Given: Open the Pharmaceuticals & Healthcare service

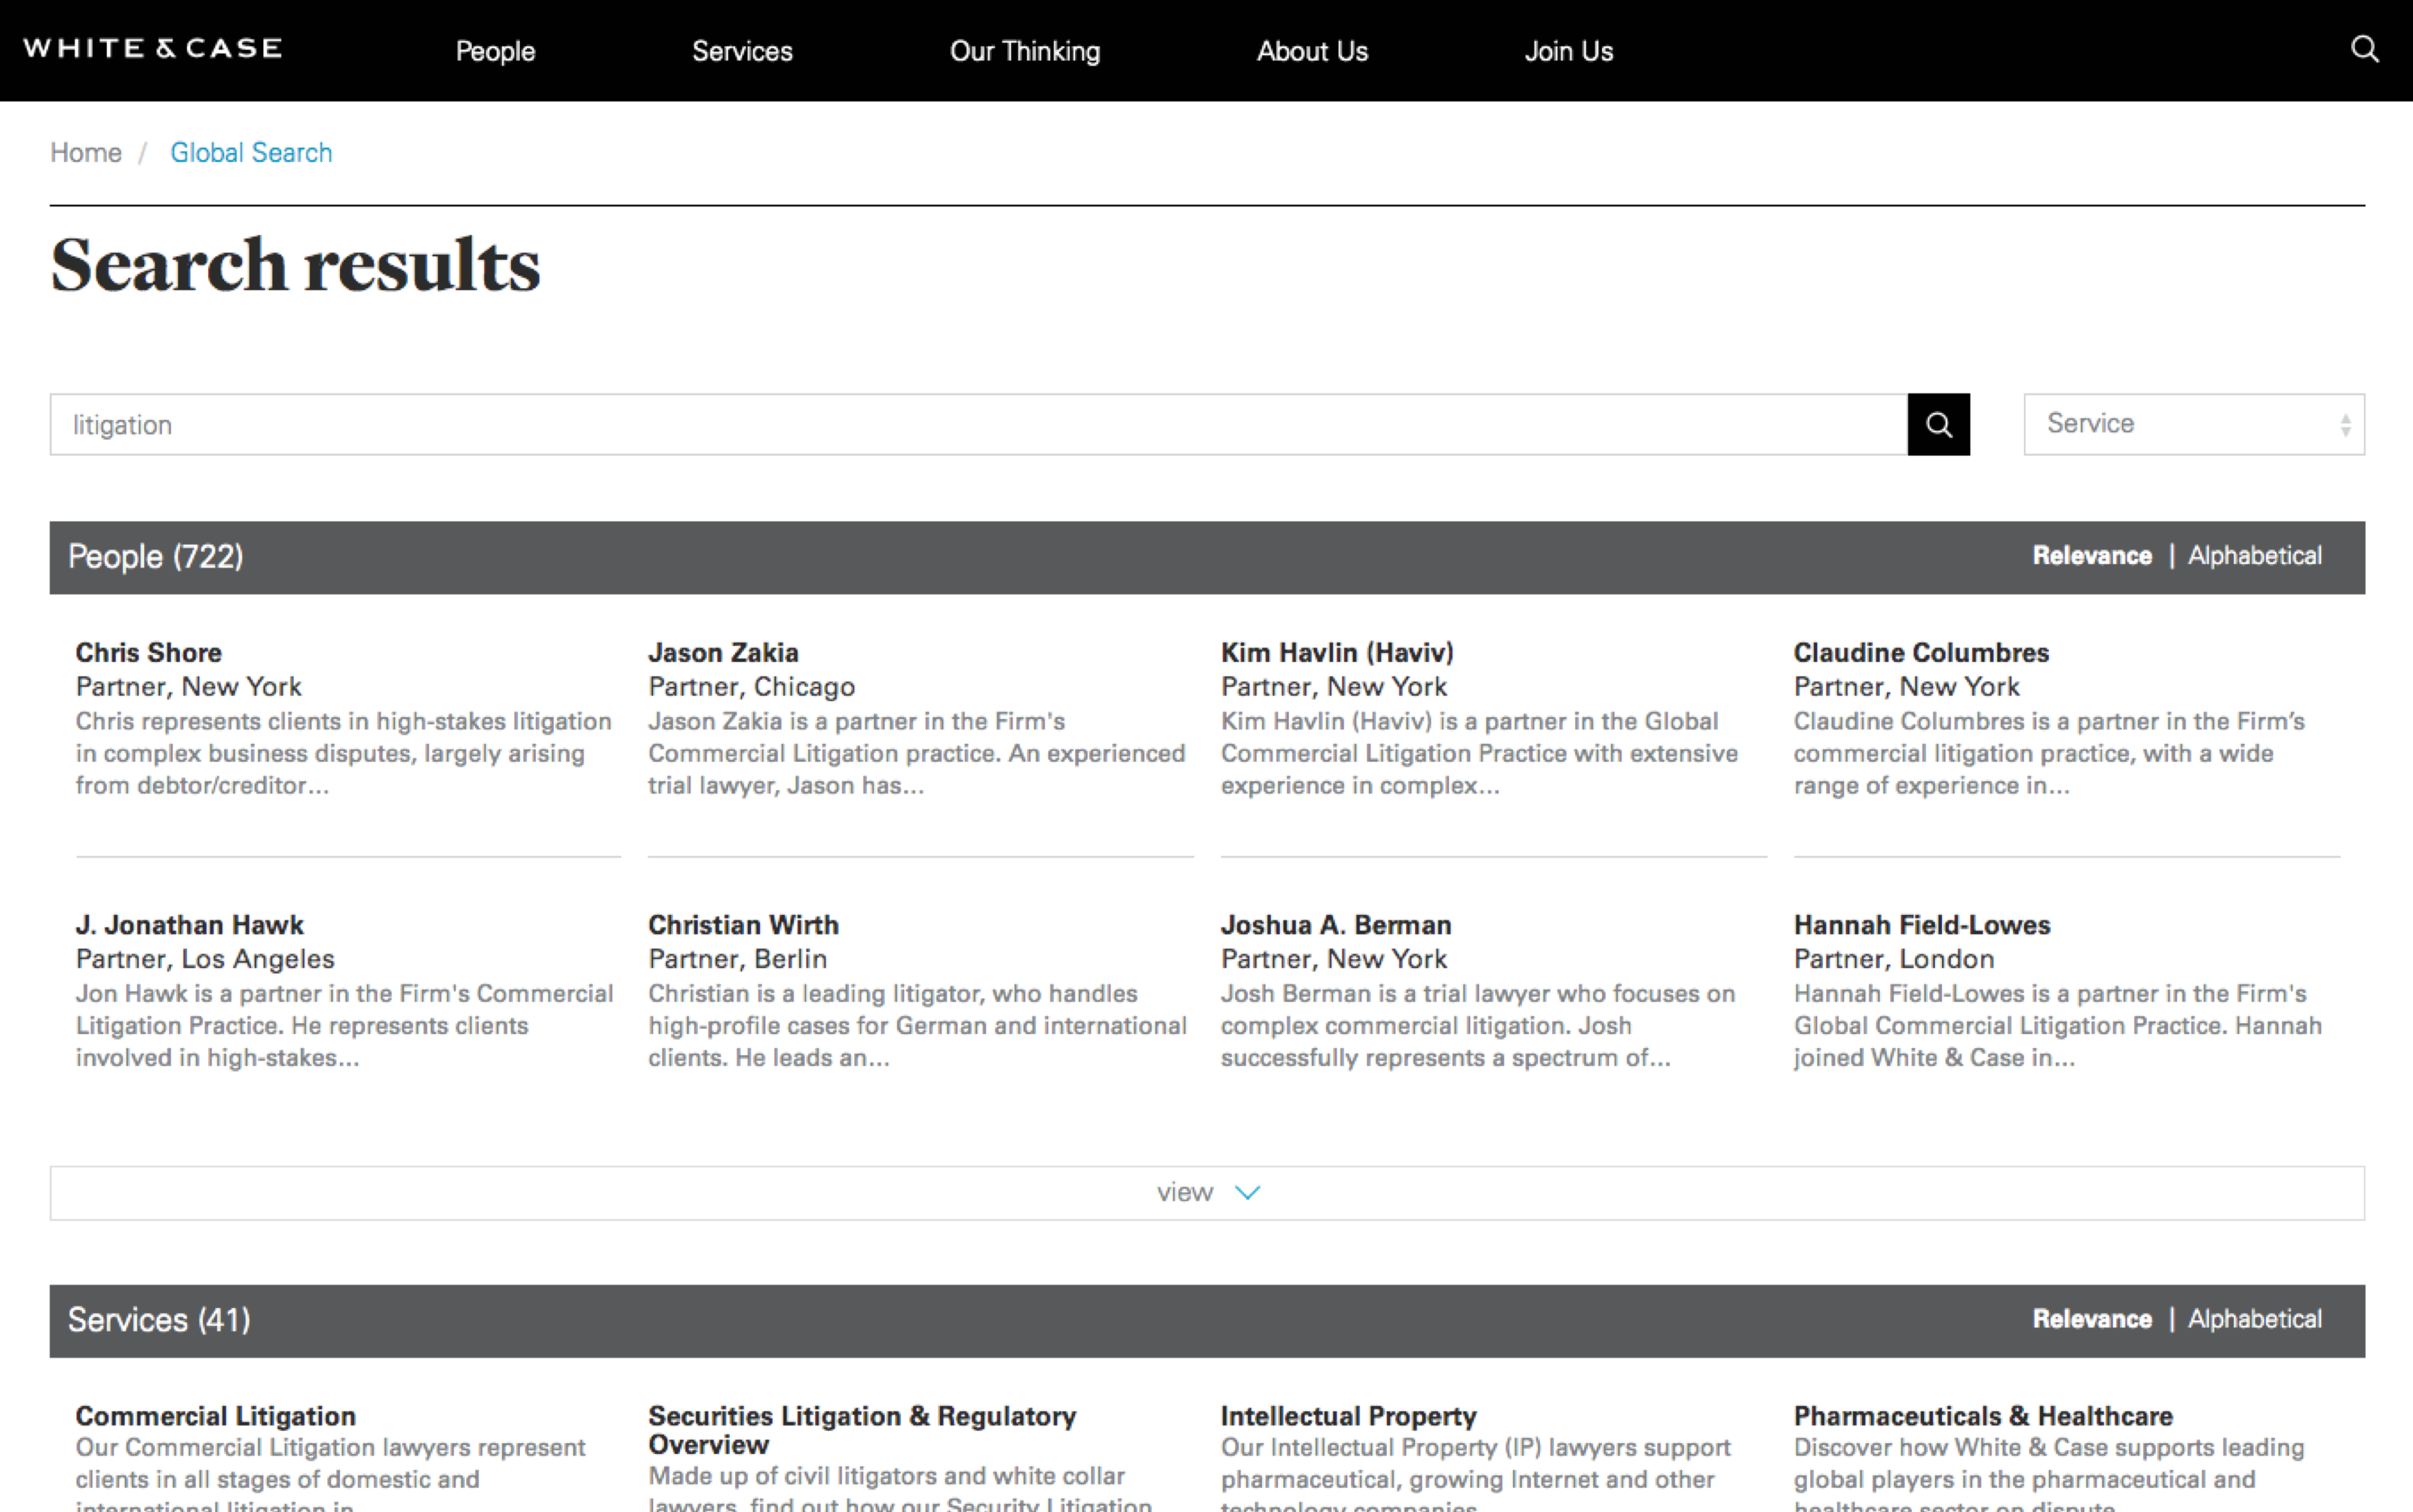Looking at the screenshot, I should 1983,1416.
